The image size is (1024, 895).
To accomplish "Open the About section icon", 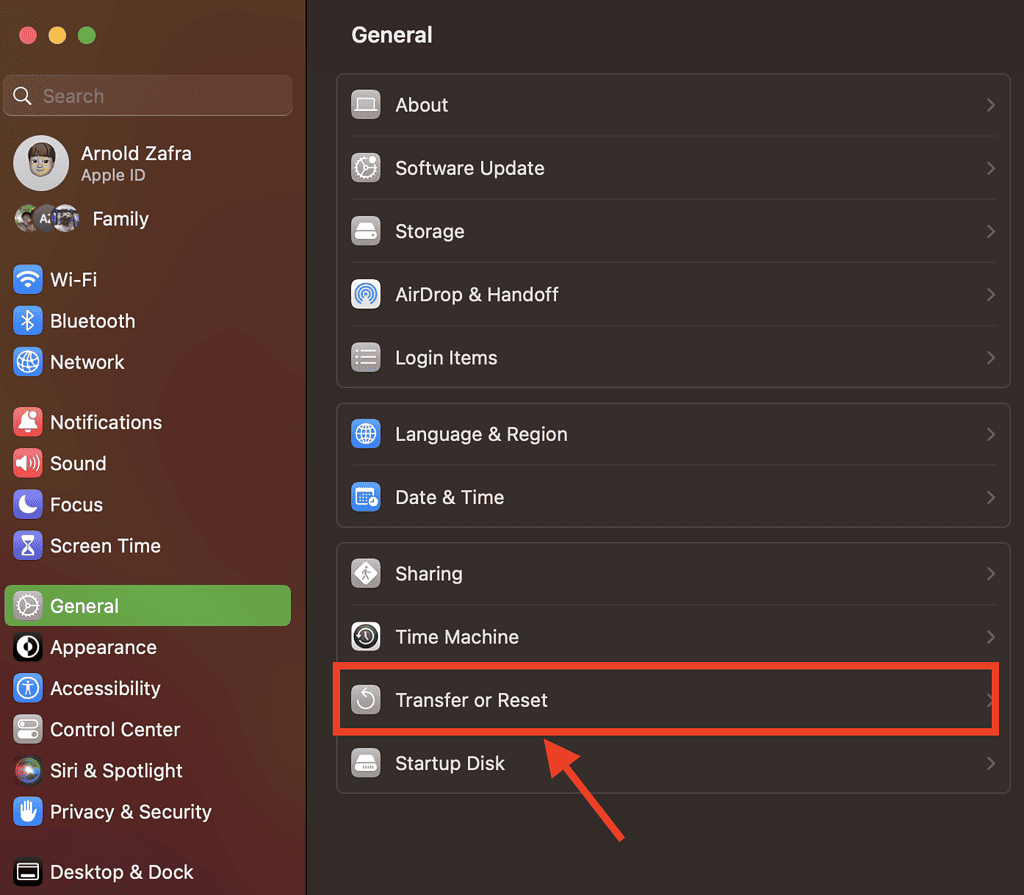I will point(365,104).
